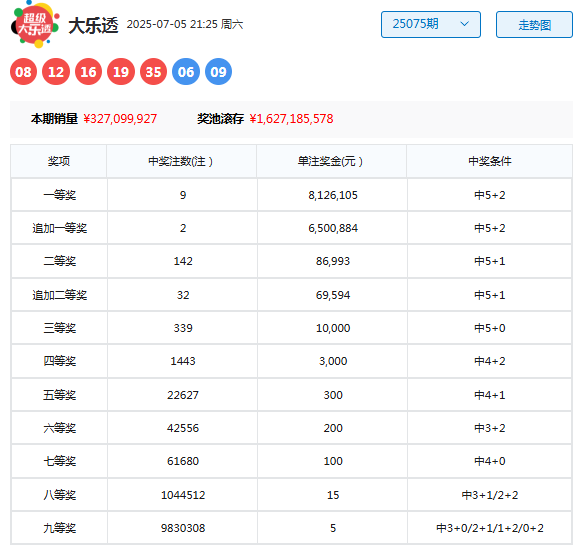Click red ball number 12
The image size is (585, 557).
tap(56, 72)
